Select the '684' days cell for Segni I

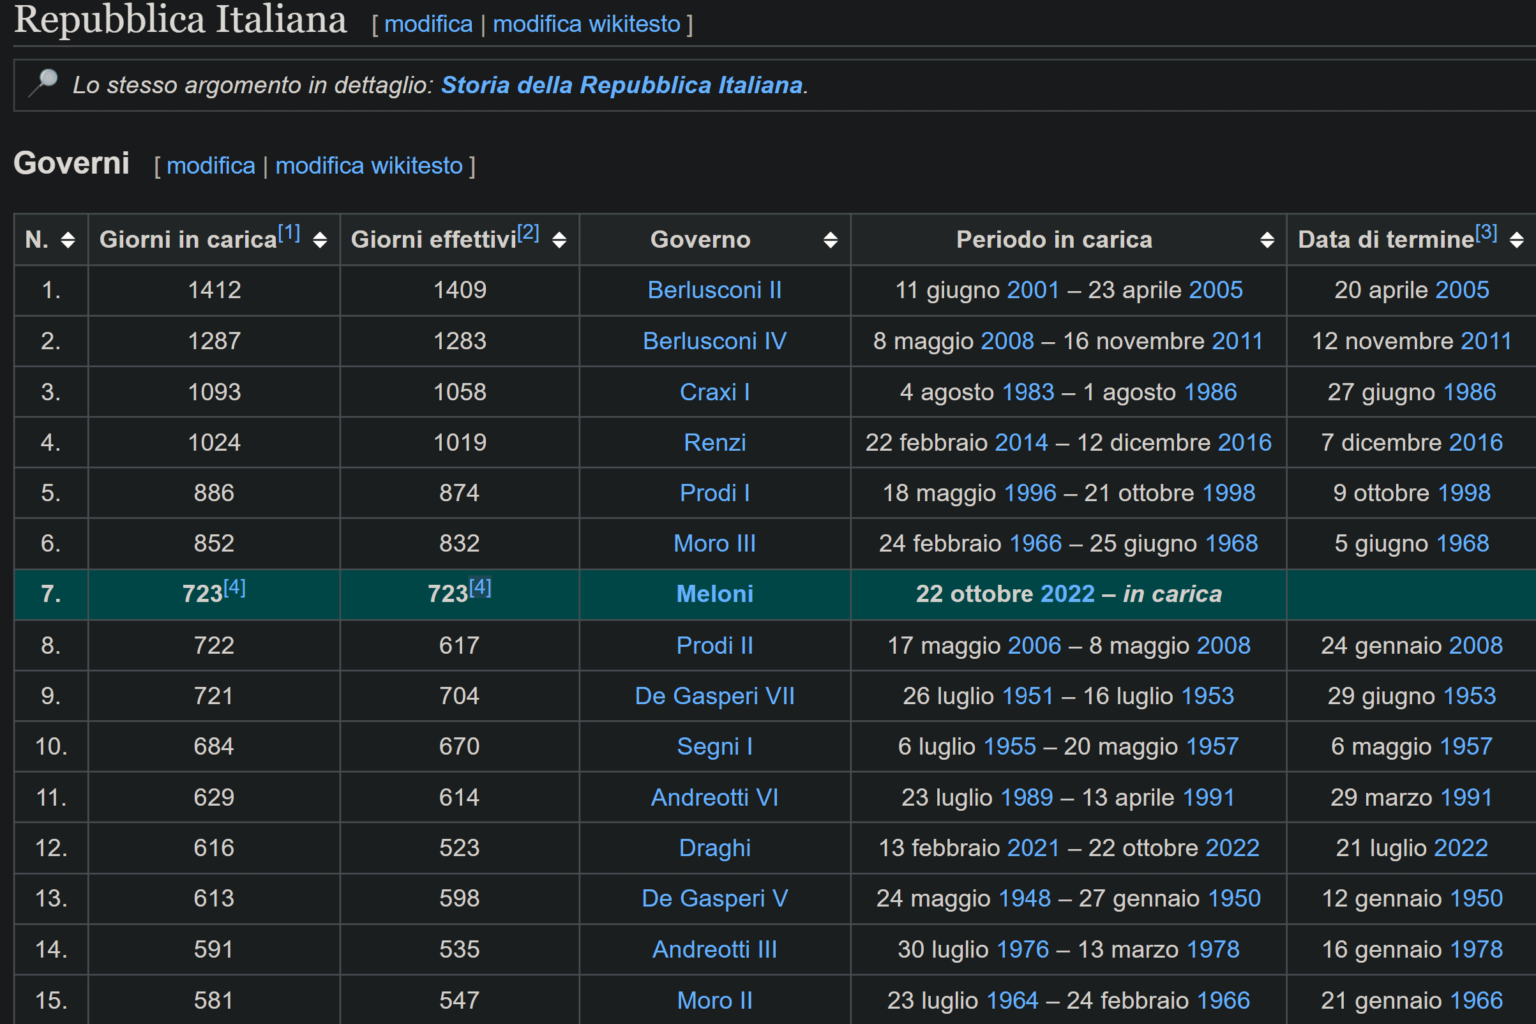point(214,746)
